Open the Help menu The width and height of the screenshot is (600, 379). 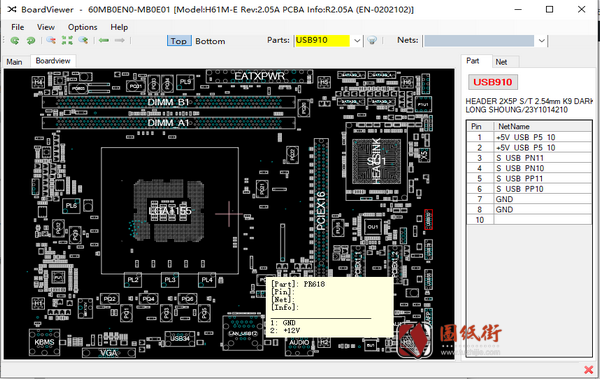(119, 27)
